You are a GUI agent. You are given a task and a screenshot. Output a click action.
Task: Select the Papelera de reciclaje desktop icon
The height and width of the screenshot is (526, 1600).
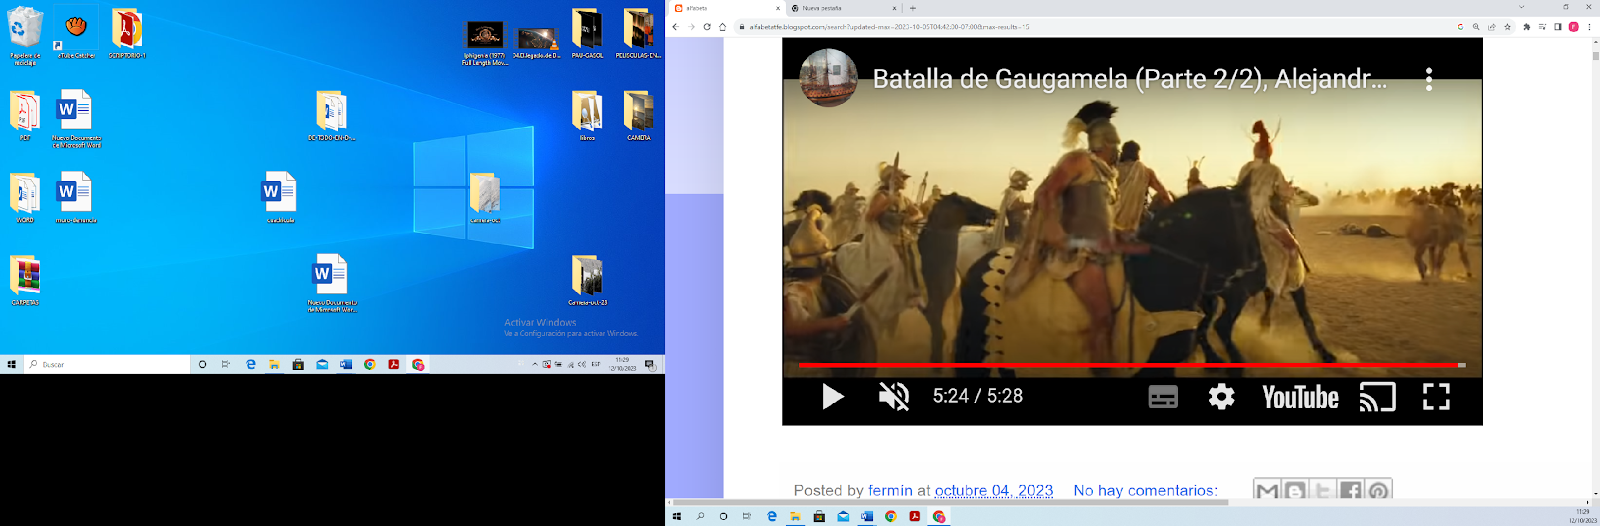point(25,37)
